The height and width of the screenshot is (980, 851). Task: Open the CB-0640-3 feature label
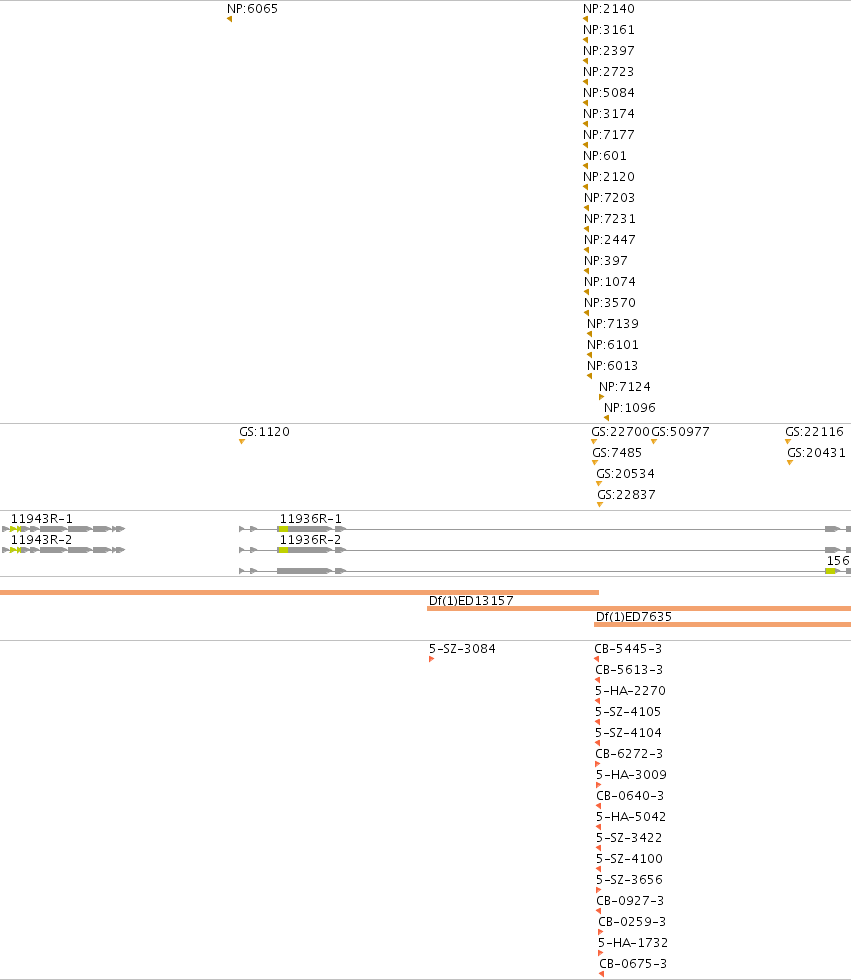630,796
